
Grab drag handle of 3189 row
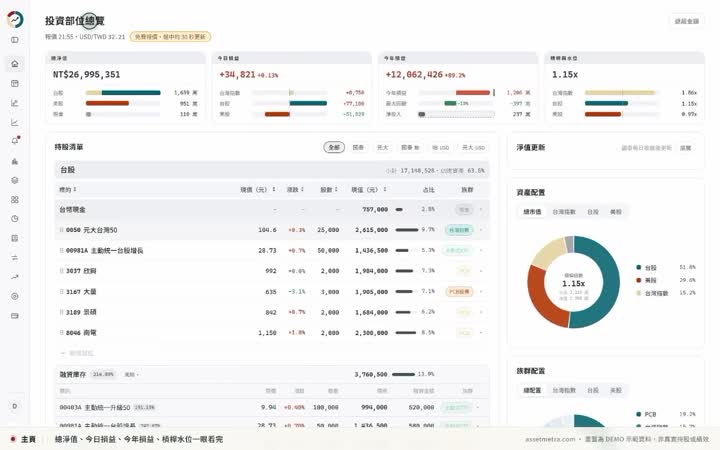61,312
